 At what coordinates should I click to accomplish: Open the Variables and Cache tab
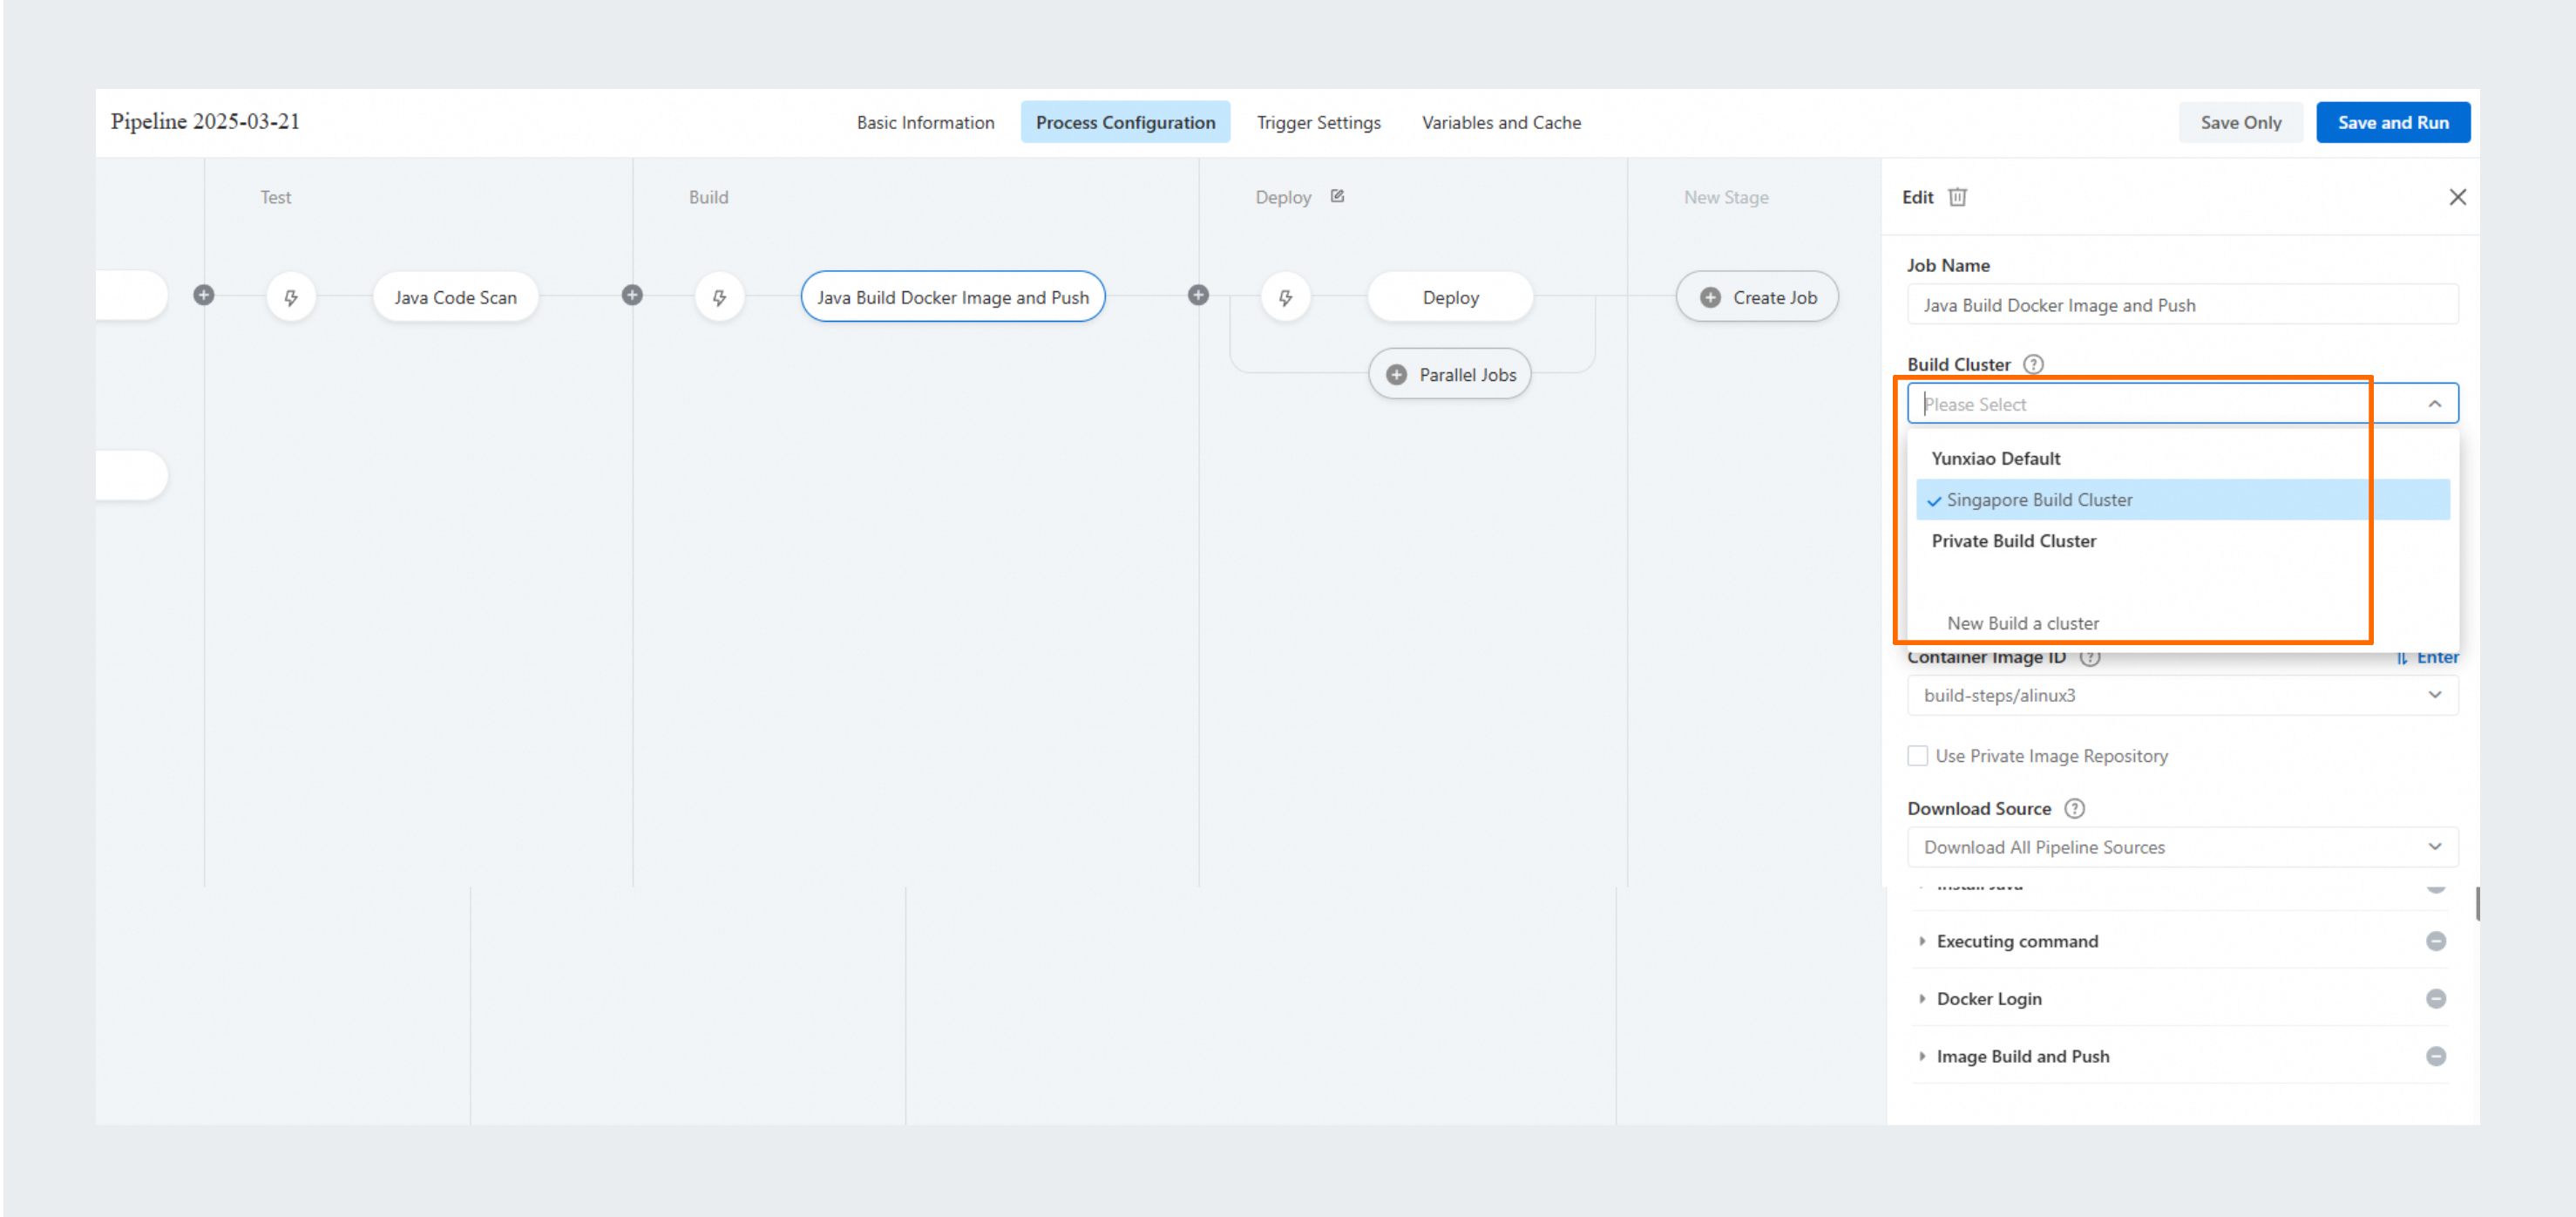click(x=1501, y=122)
